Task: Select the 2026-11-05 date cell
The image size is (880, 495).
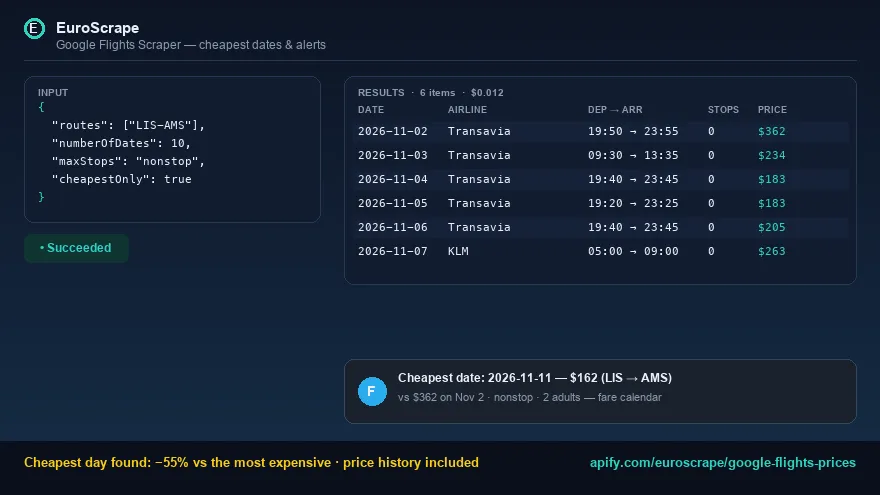Action: pos(393,203)
